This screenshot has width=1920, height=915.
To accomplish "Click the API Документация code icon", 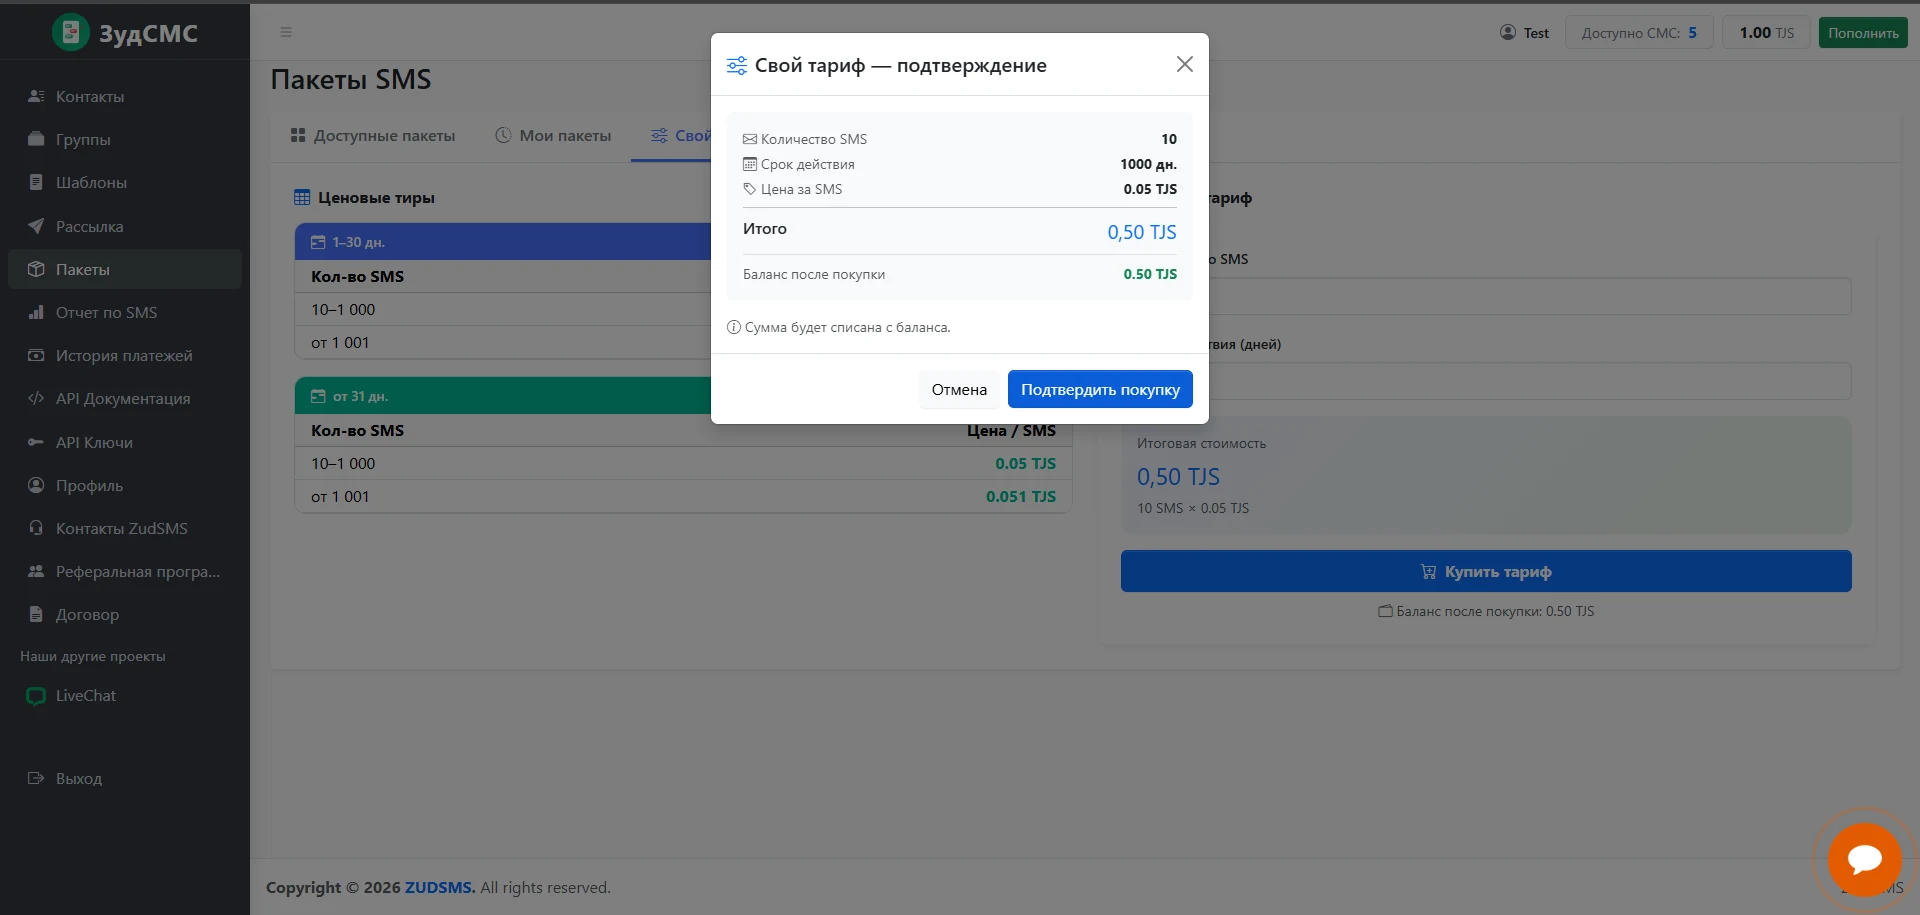I will 36,398.
